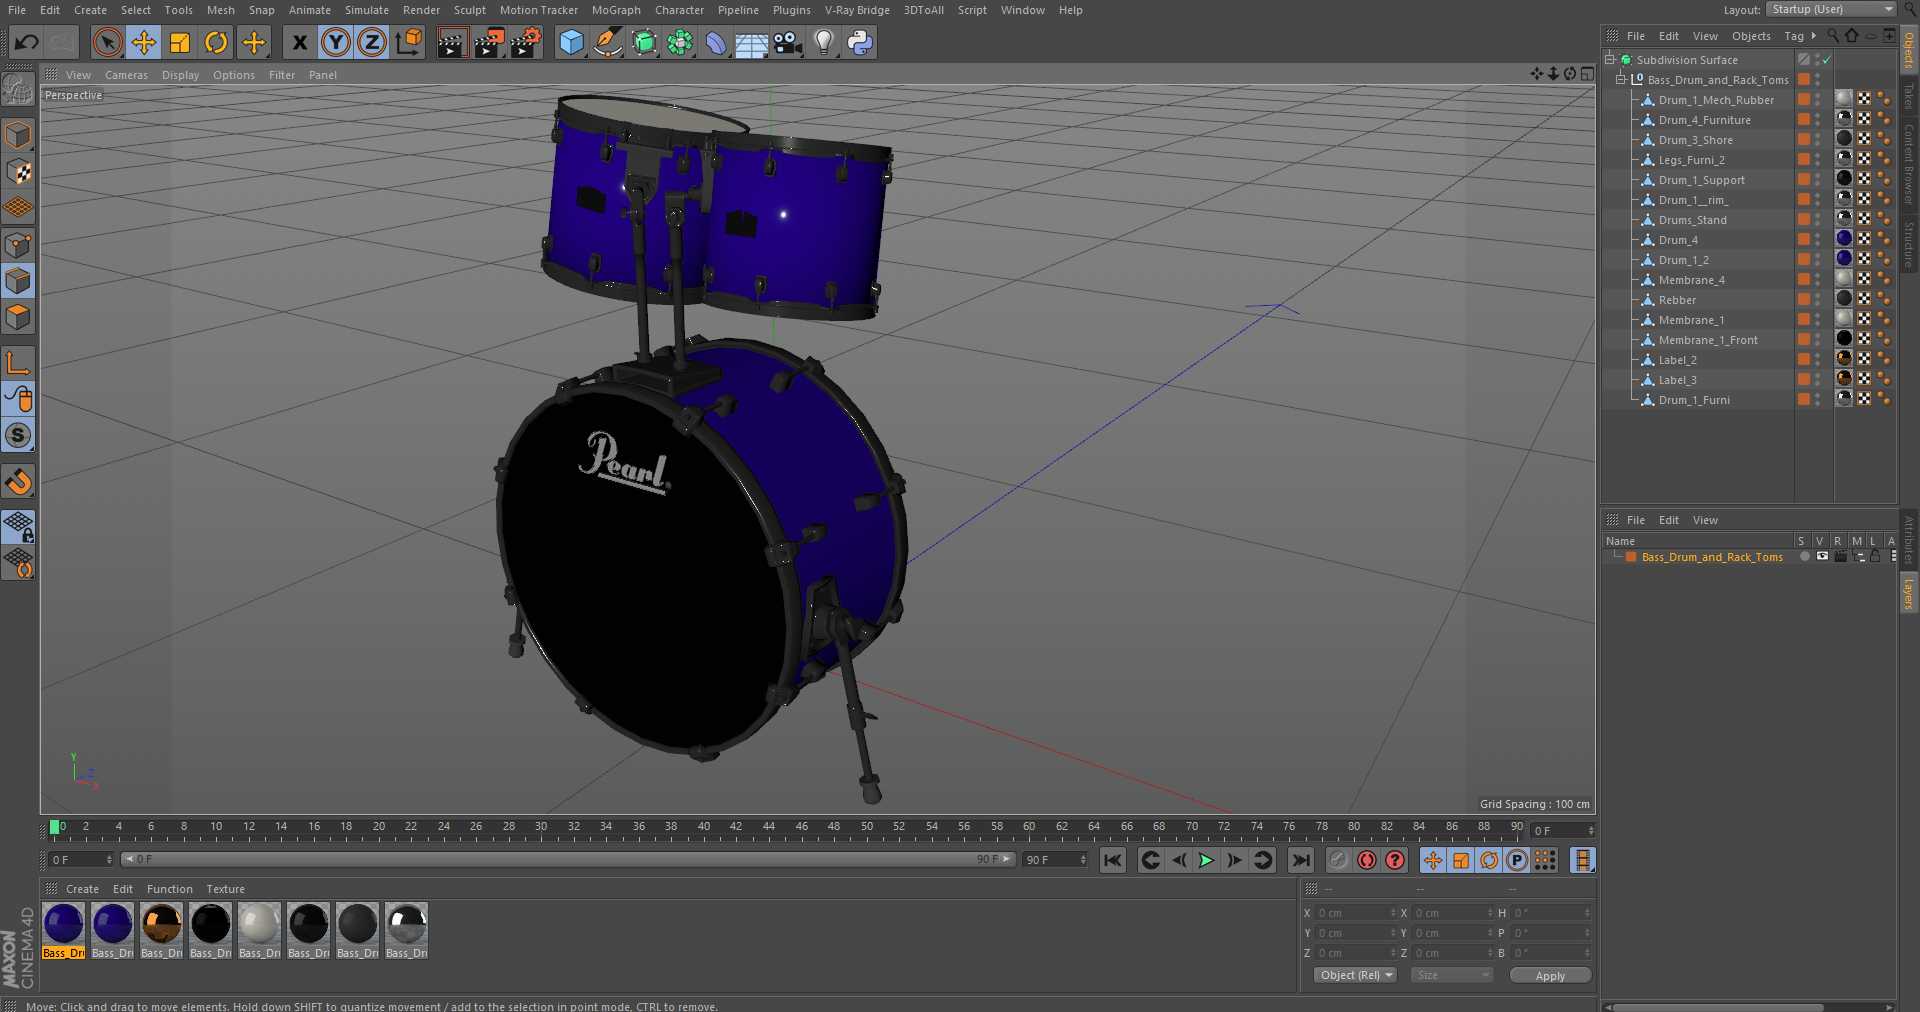Open the Deformer objects icon
The width and height of the screenshot is (1920, 1012).
click(x=716, y=42)
